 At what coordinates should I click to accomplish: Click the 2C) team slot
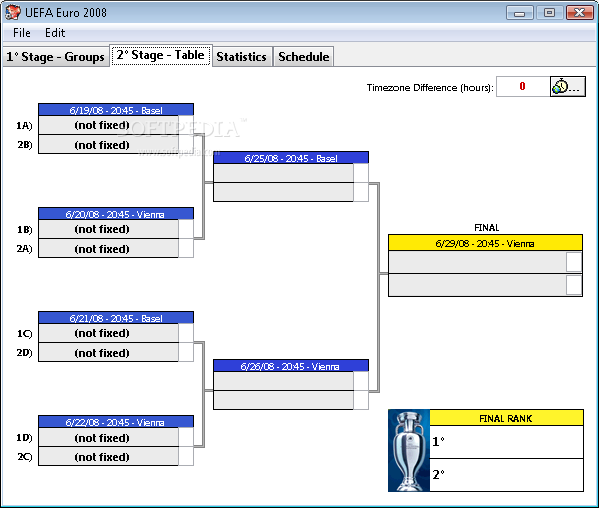point(108,456)
